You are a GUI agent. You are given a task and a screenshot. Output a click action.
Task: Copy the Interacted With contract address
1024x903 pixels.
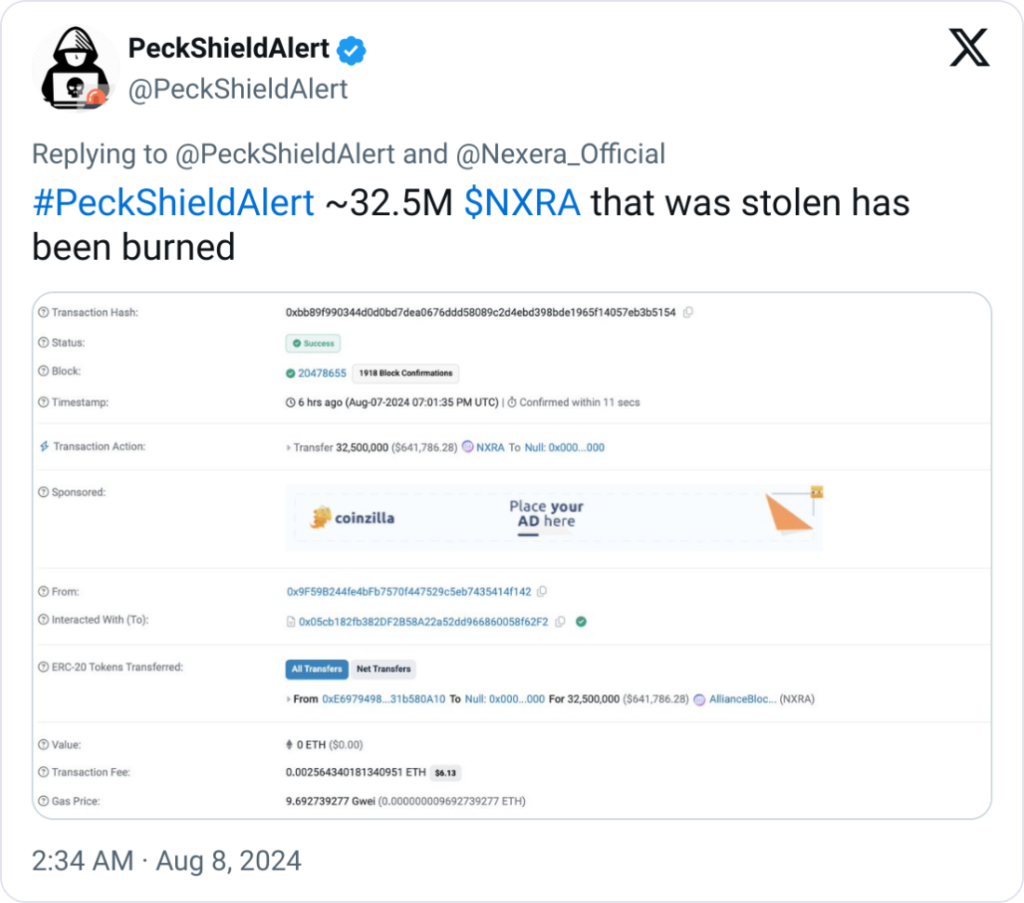[560, 621]
